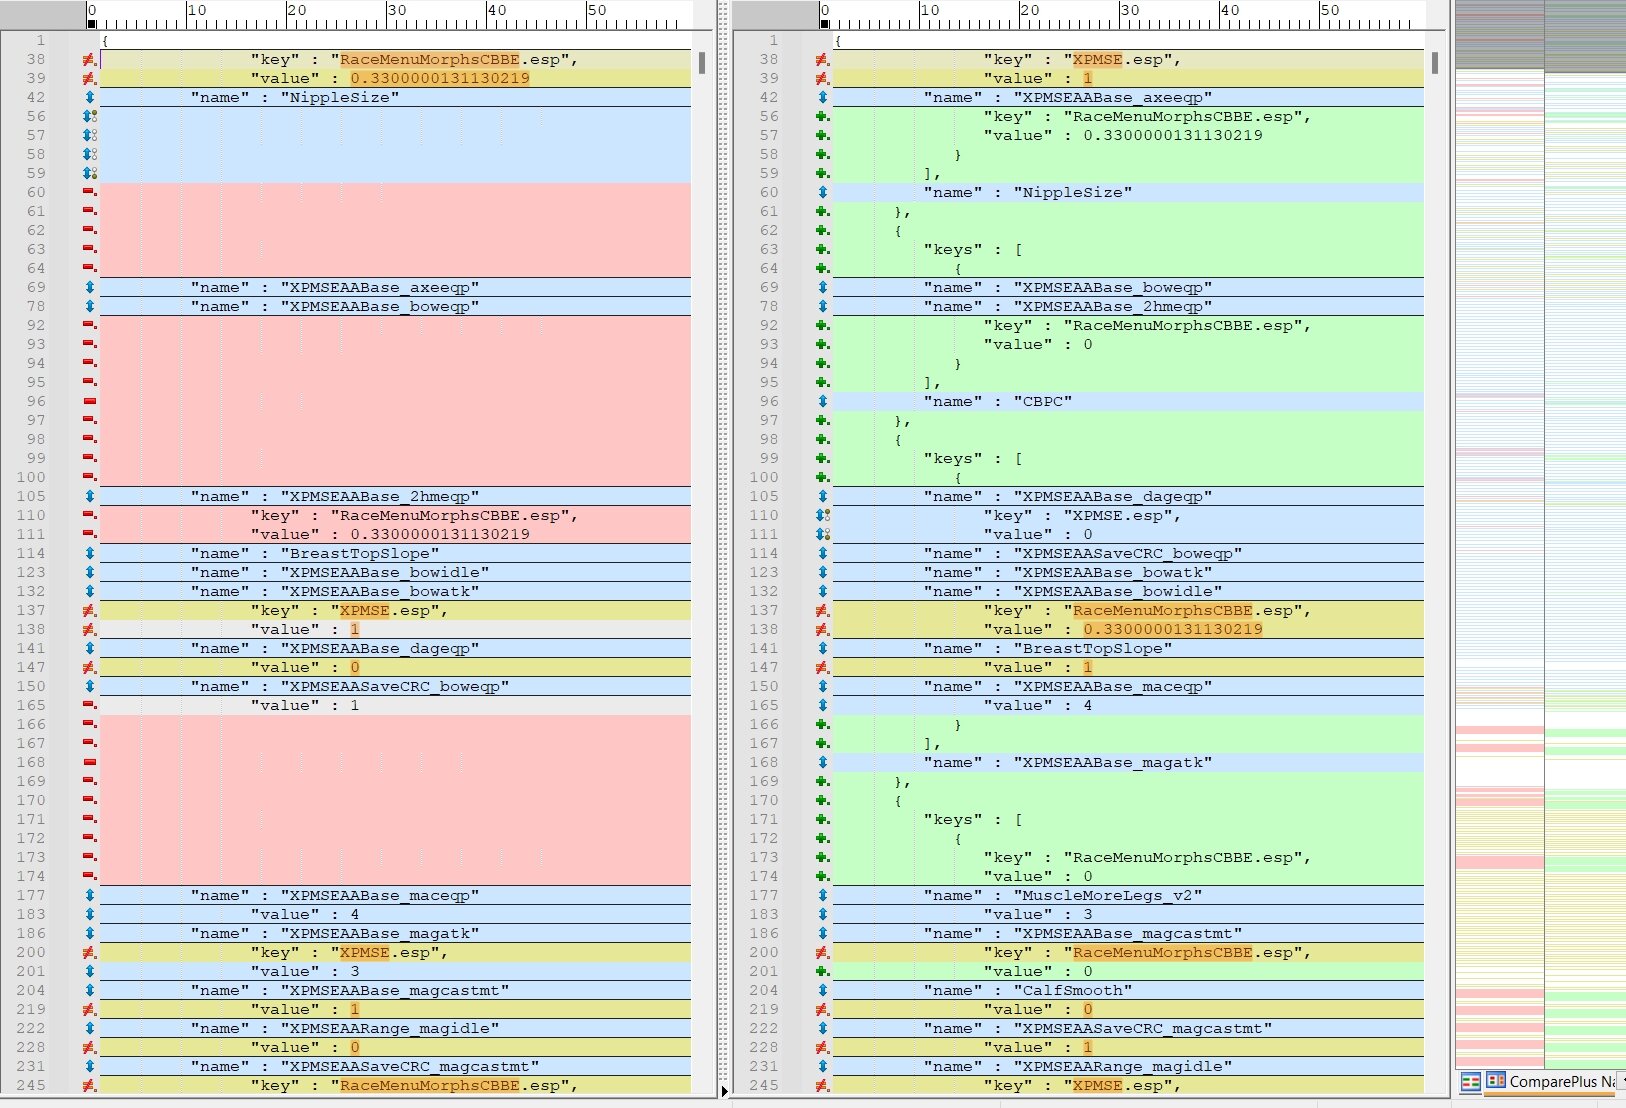Click the right column of the ComparePlus navigation map
1626x1108 pixels.
pos(1586,535)
